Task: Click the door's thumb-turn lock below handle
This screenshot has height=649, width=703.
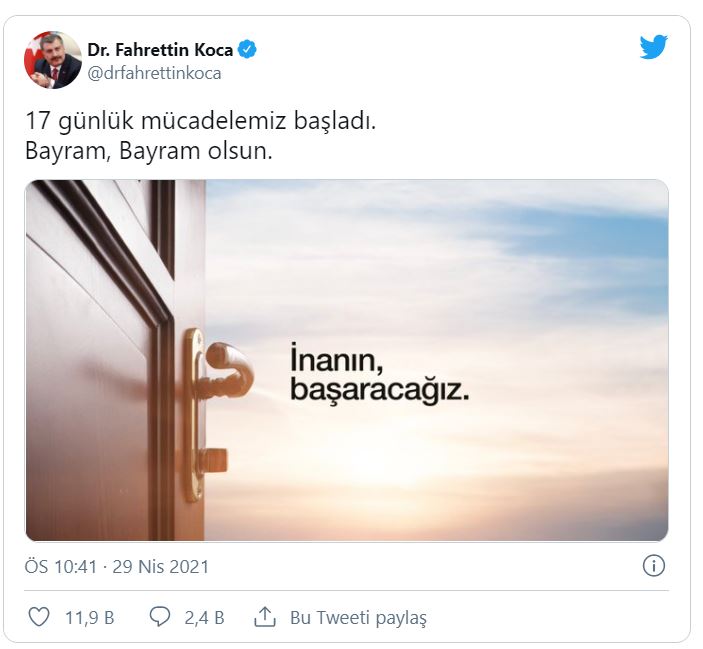Action: pyautogui.click(x=214, y=460)
